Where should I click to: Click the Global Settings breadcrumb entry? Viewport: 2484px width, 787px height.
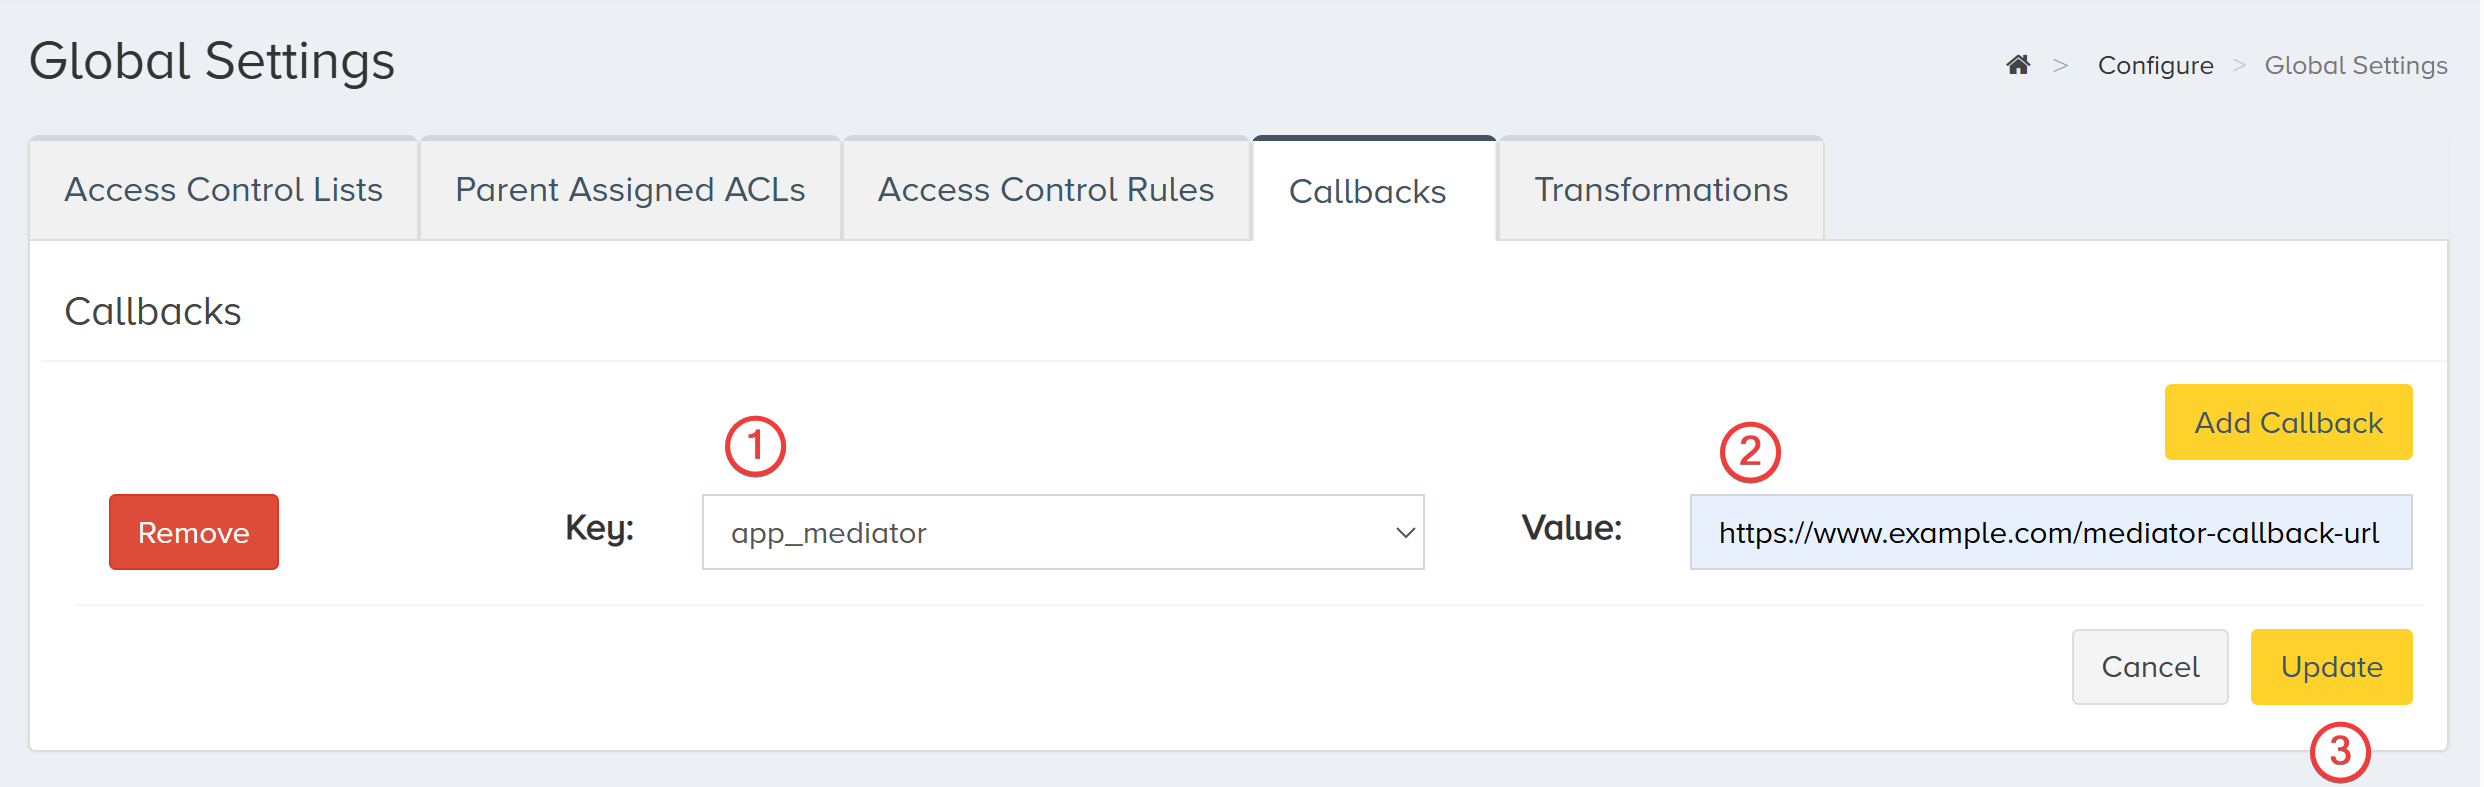[2356, 64]
